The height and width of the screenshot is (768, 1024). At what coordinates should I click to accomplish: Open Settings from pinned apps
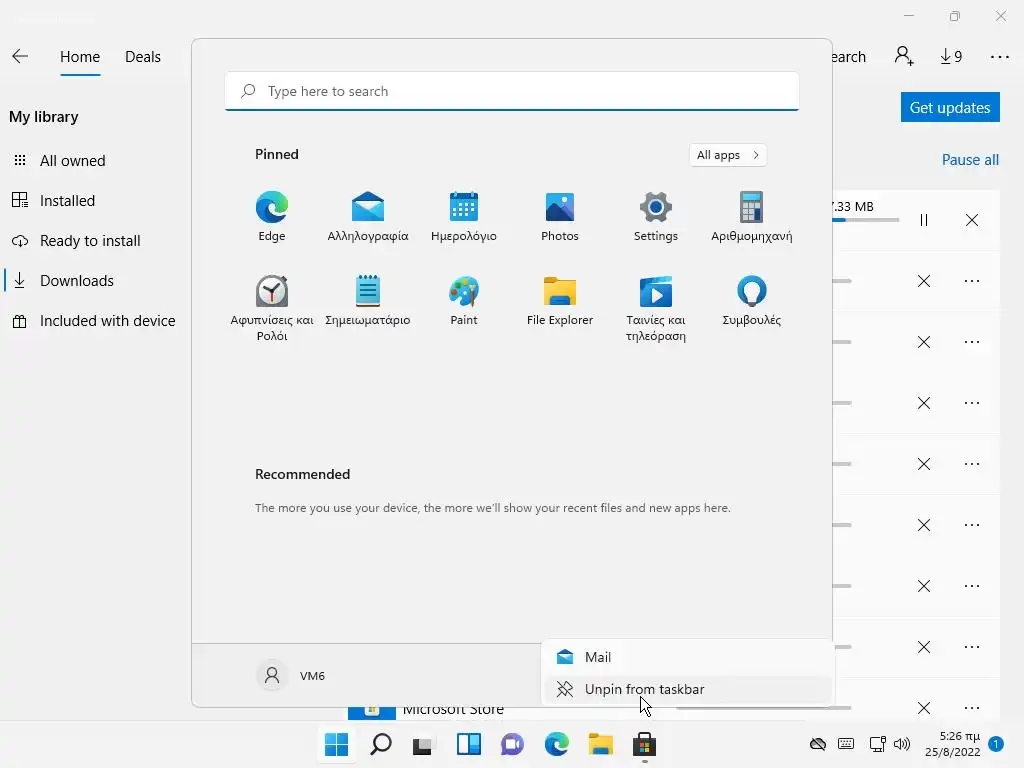point(656,216)
